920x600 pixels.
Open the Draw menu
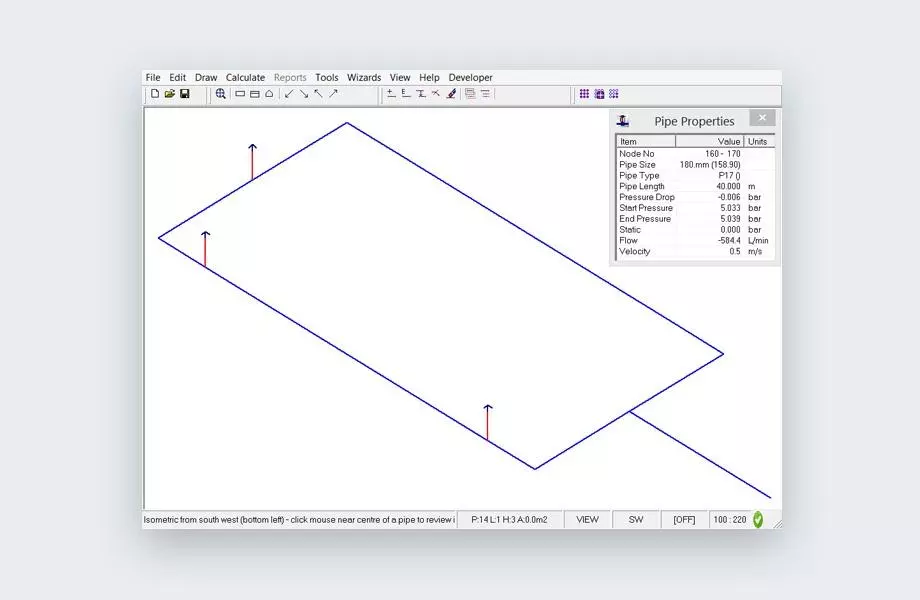[x=206, y=77]
